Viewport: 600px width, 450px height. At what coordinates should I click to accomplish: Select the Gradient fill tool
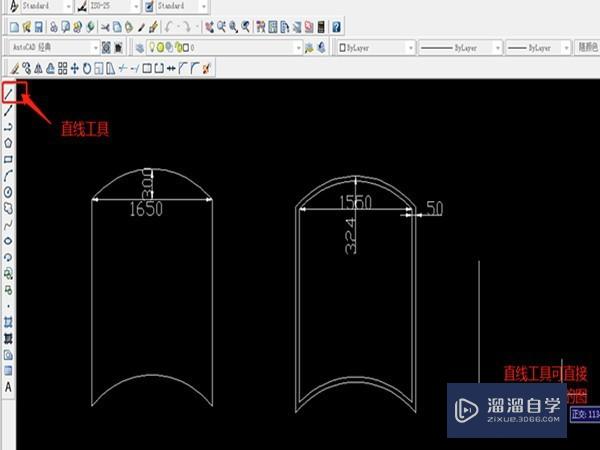click(x=8, y=338)
